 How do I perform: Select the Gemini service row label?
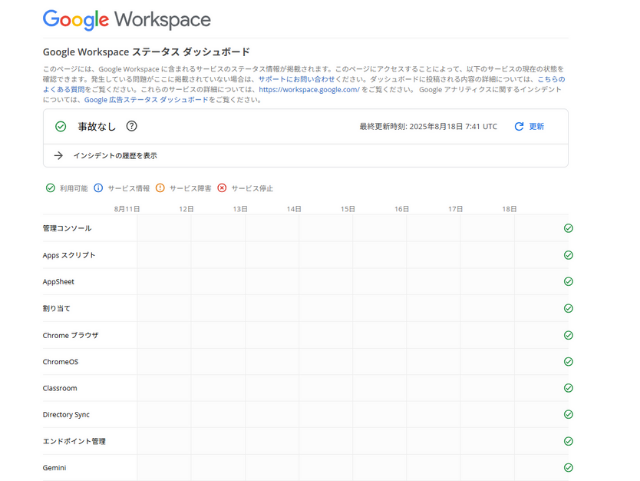[56, 467]
